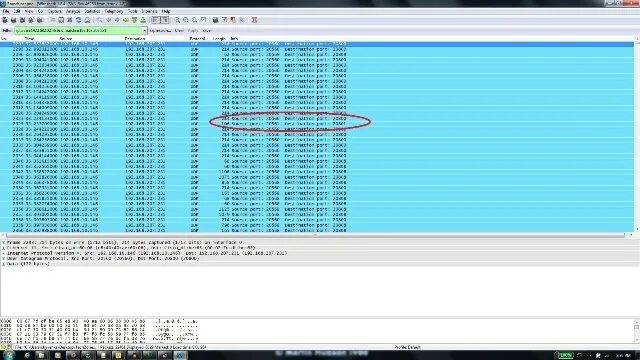
Task: Open the Capture menu
Action: [x=55, y=11]
